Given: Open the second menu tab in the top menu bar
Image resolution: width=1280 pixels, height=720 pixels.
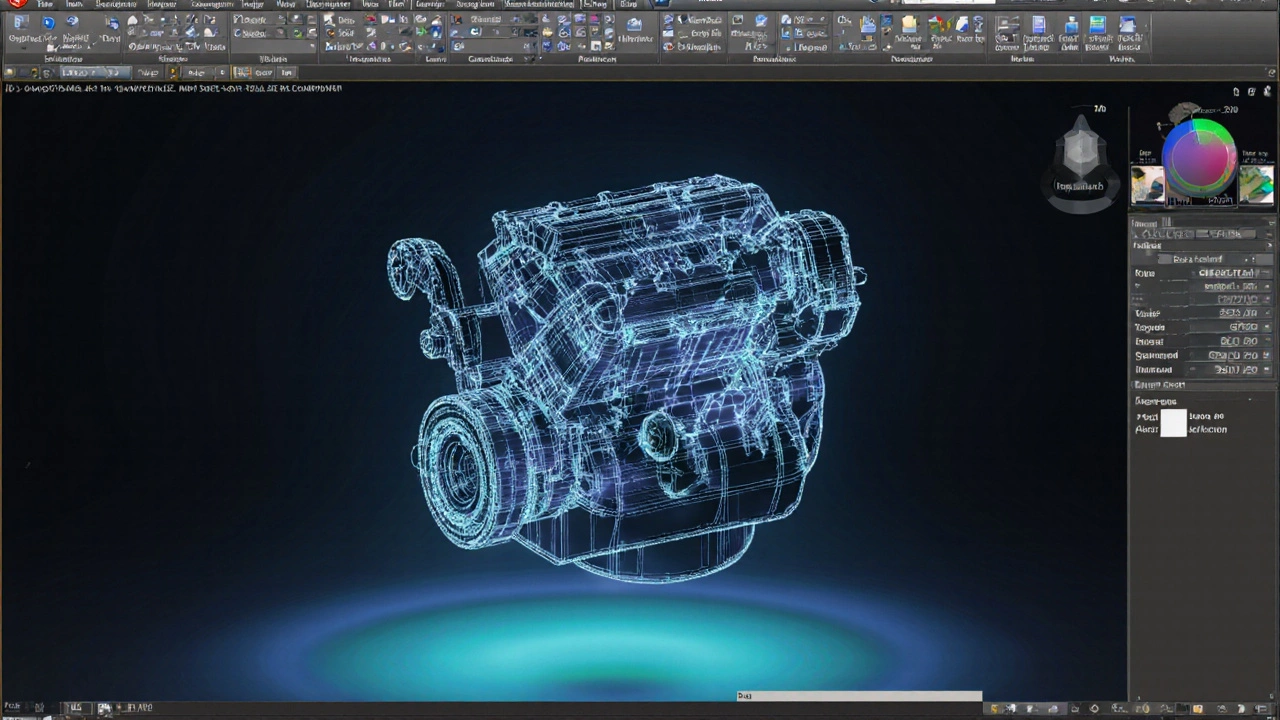Looking at the screenshot, I should pyautogui.click(x=74, y=5).
